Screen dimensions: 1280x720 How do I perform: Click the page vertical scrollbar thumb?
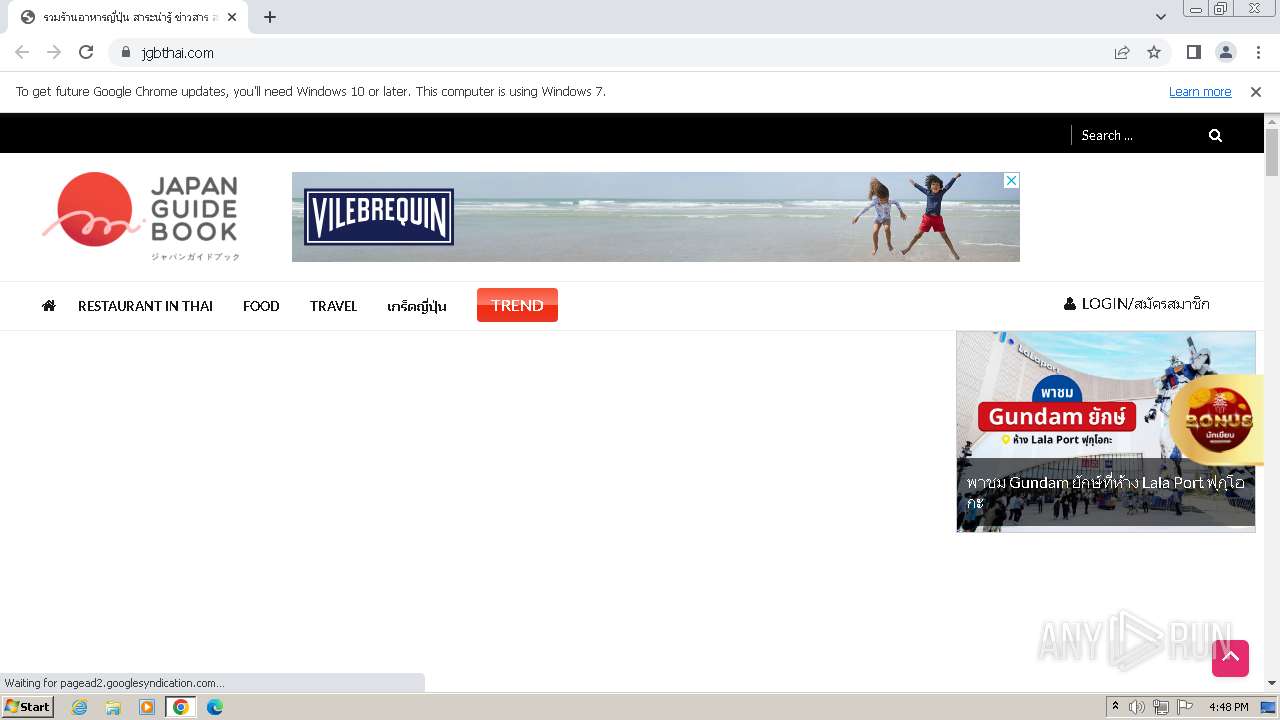pyautogui.click(x=1272, y=152)
